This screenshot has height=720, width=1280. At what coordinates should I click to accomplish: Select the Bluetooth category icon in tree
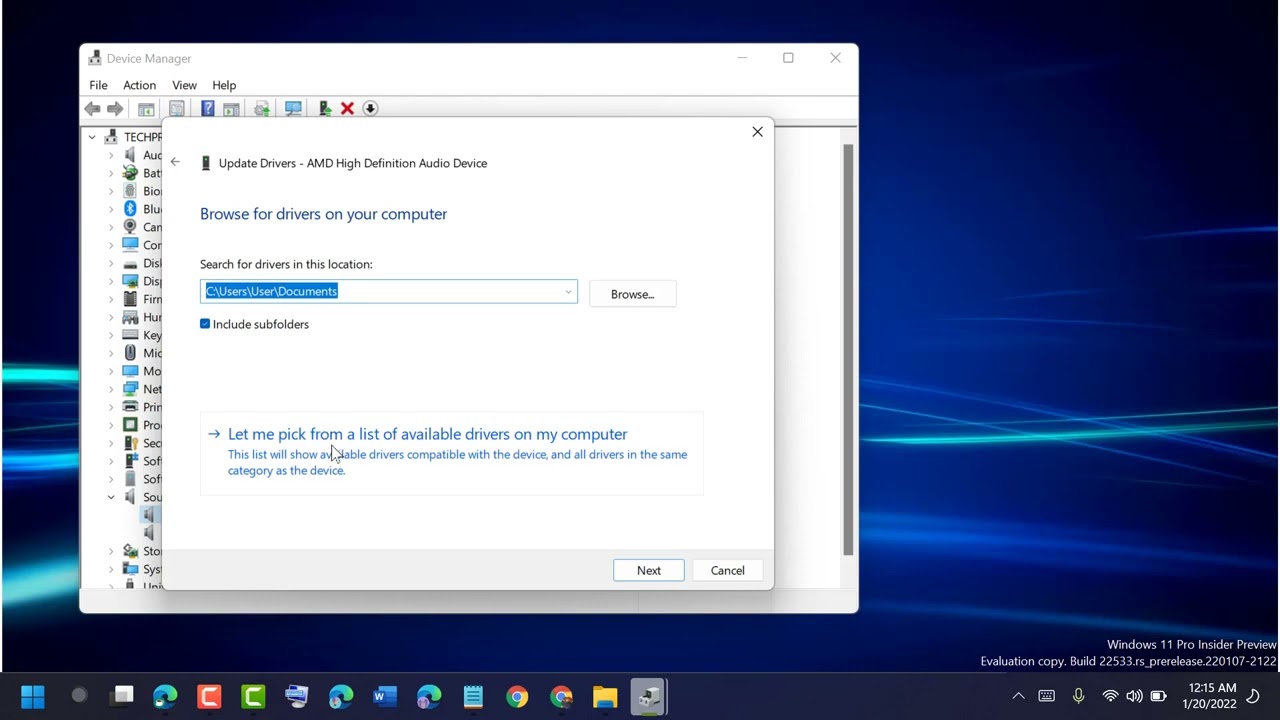[x=130, y=209]
